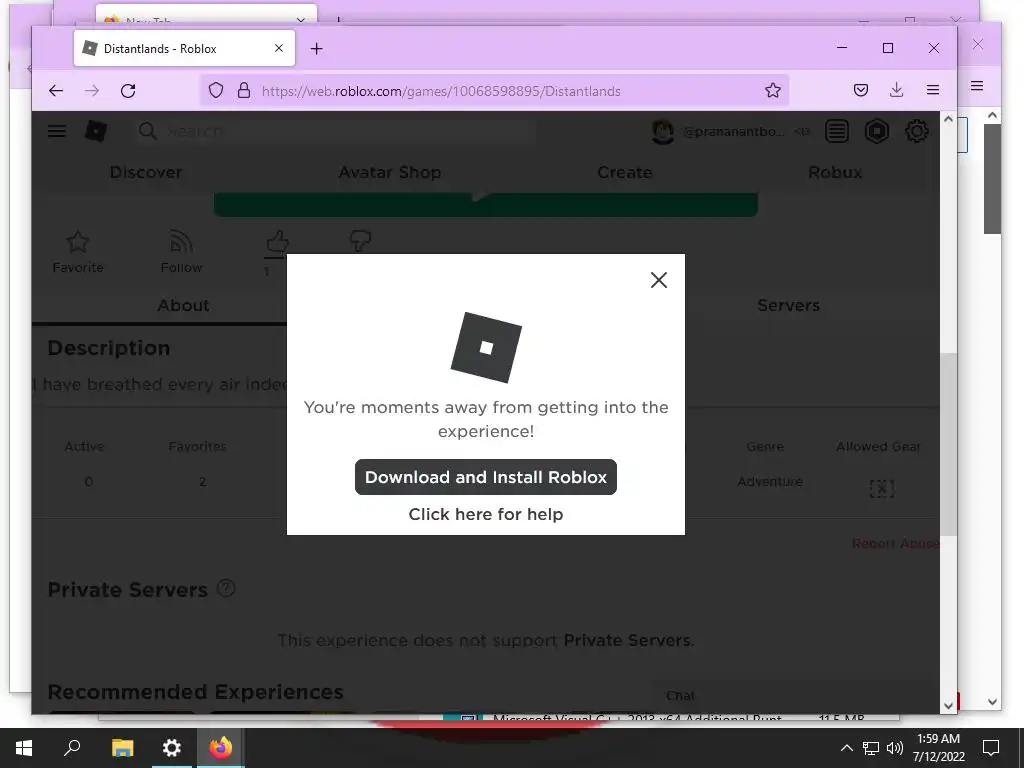This screenshot has width=1024, height=768.
Task: Switch to the About tab
Action: [184, 306]
